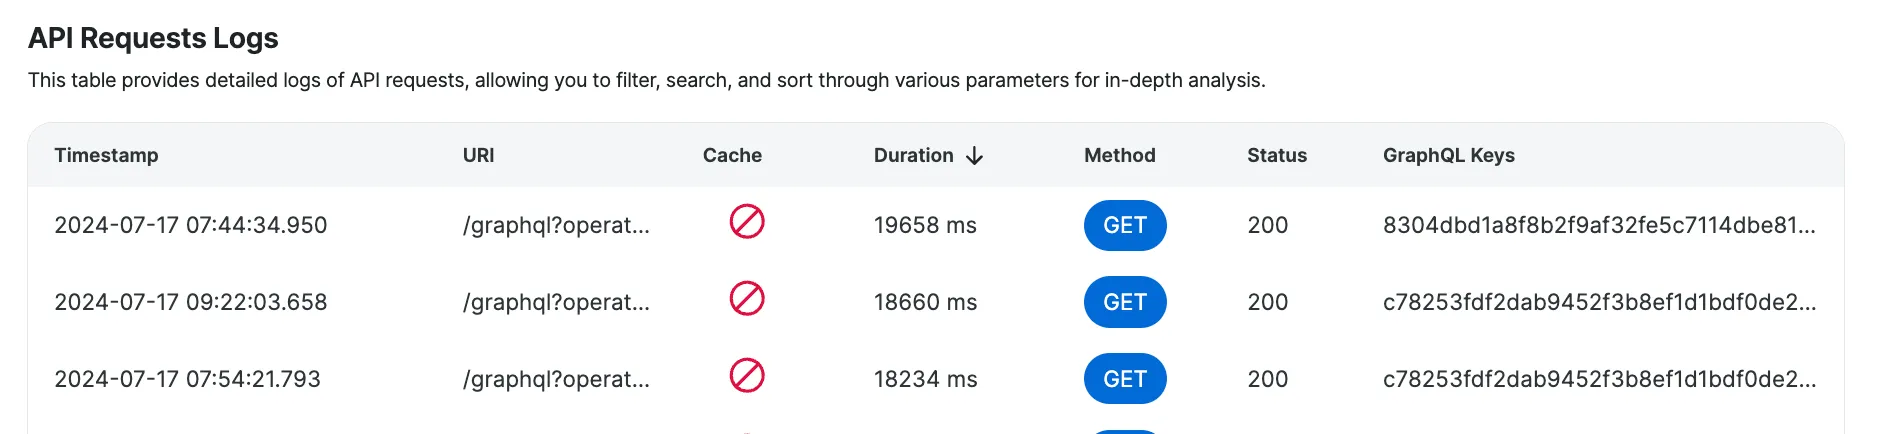Click the GET badge in the 07:54:21.793 row
The height and width of the screenshot is (434, 1886).
click(1125, 379)
